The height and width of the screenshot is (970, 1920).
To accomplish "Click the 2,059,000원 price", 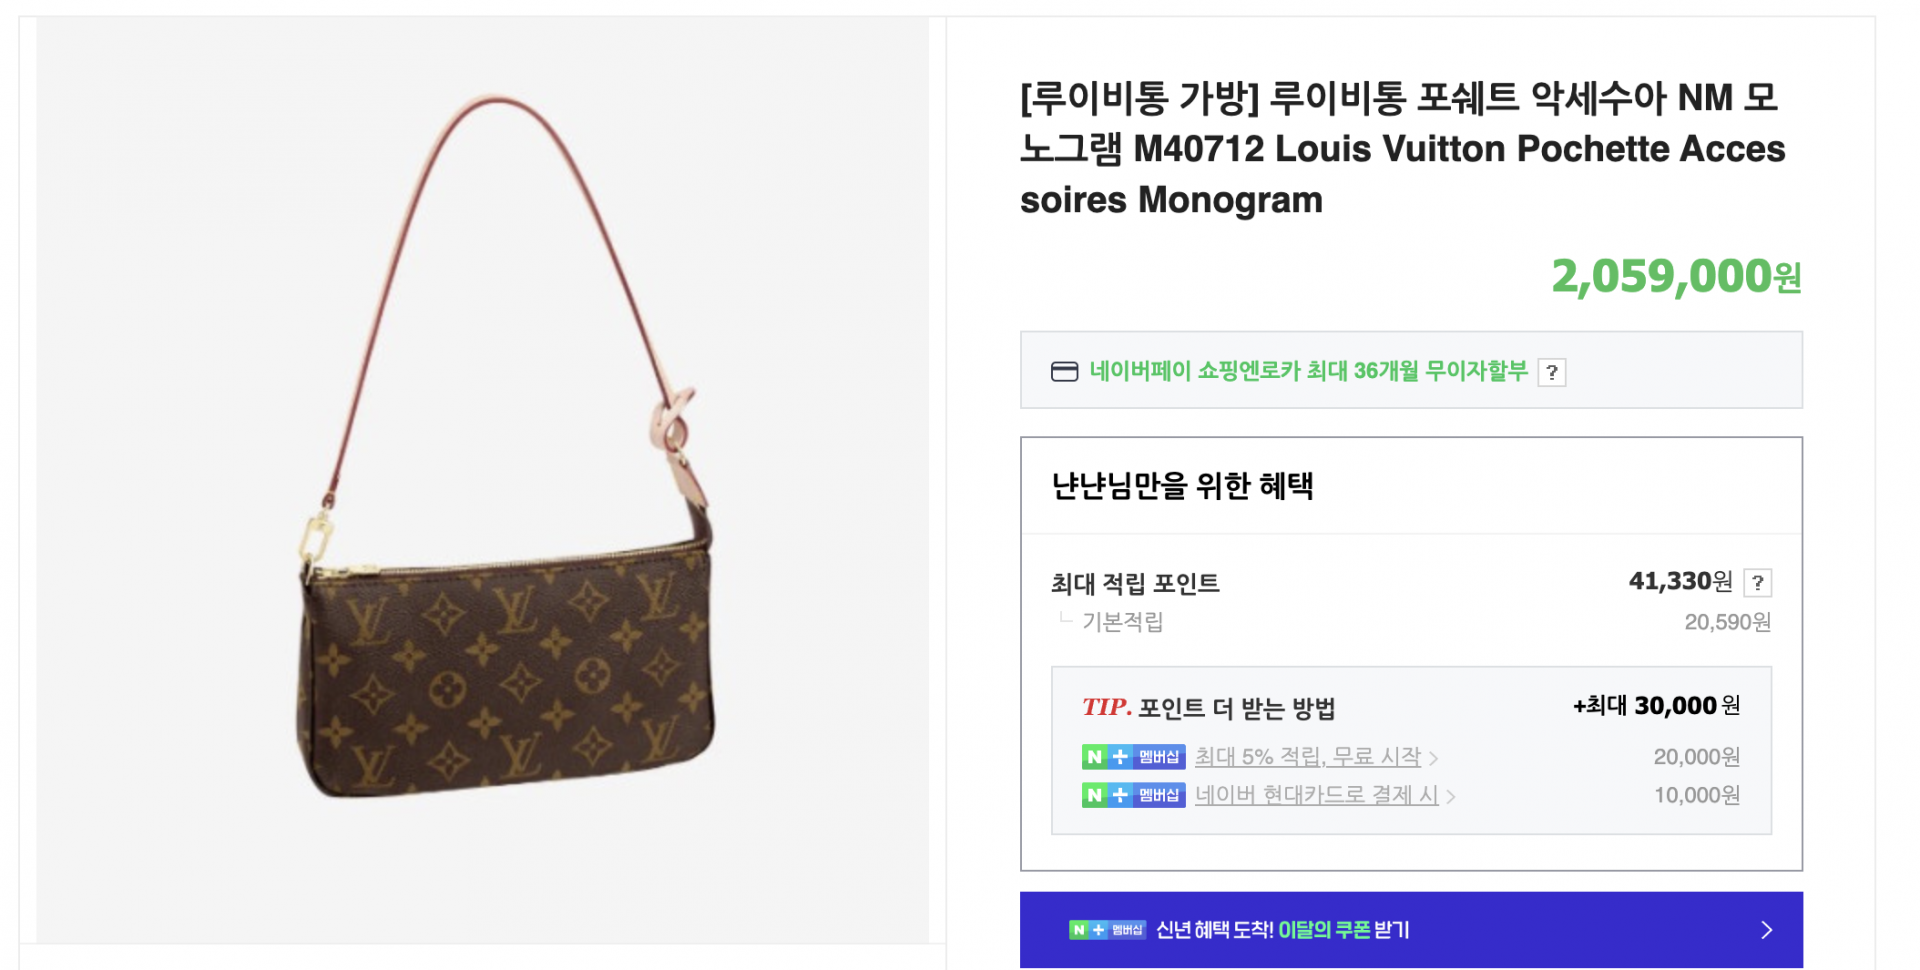I will [x=1676, y=276].
